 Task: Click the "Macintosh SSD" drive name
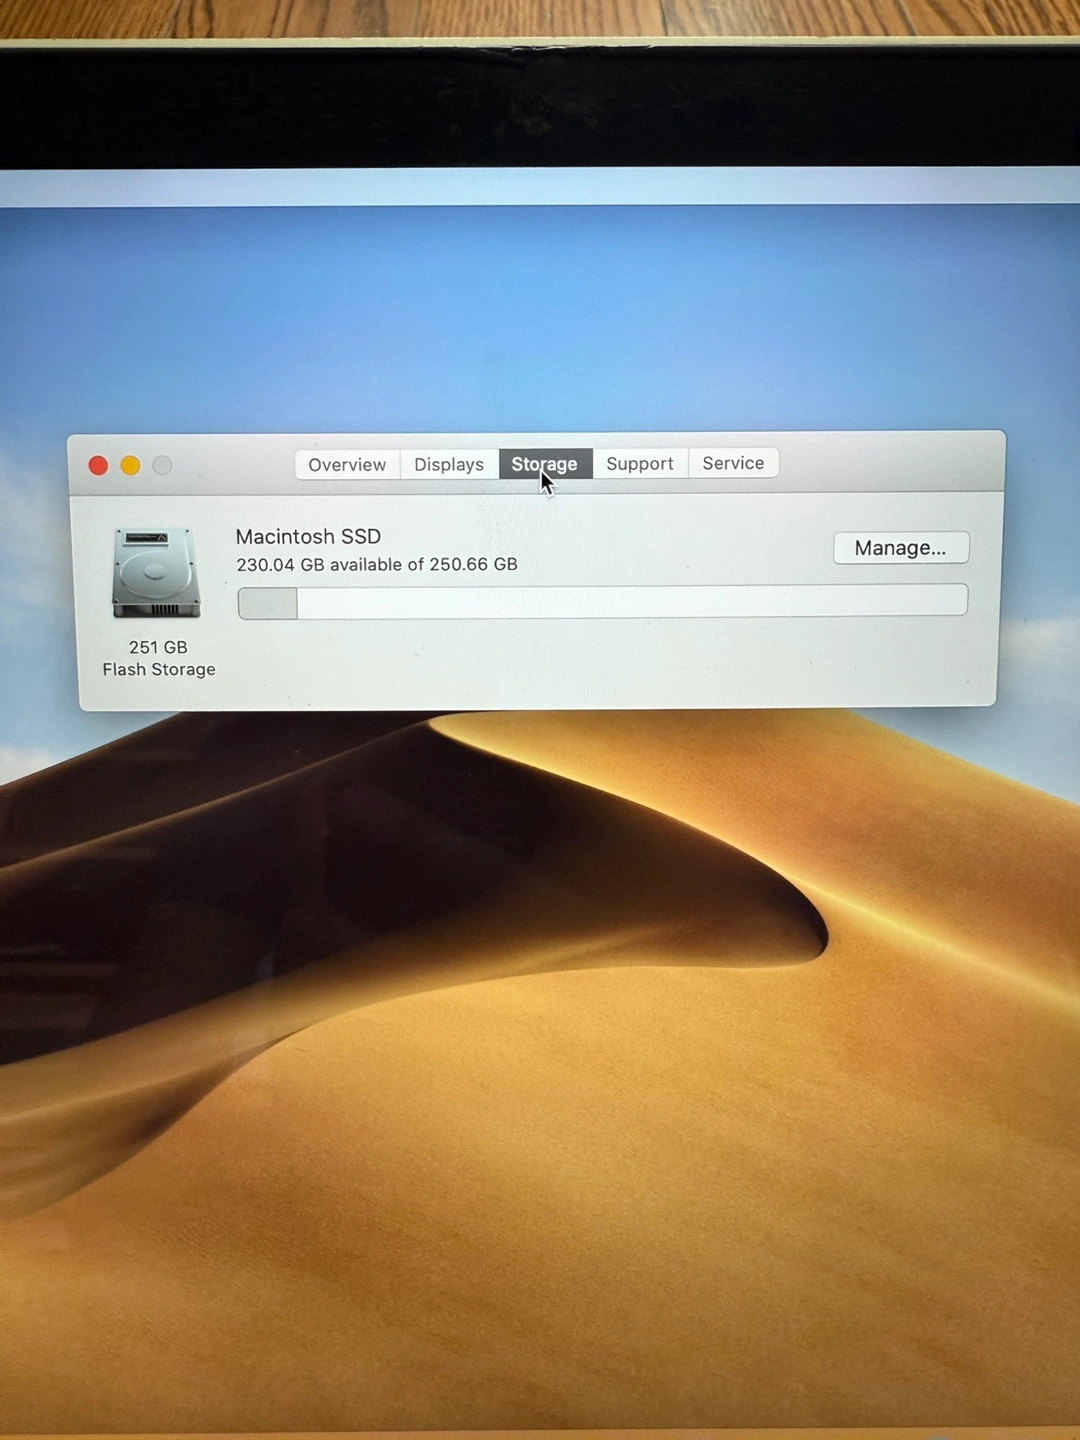click(308, 537)
